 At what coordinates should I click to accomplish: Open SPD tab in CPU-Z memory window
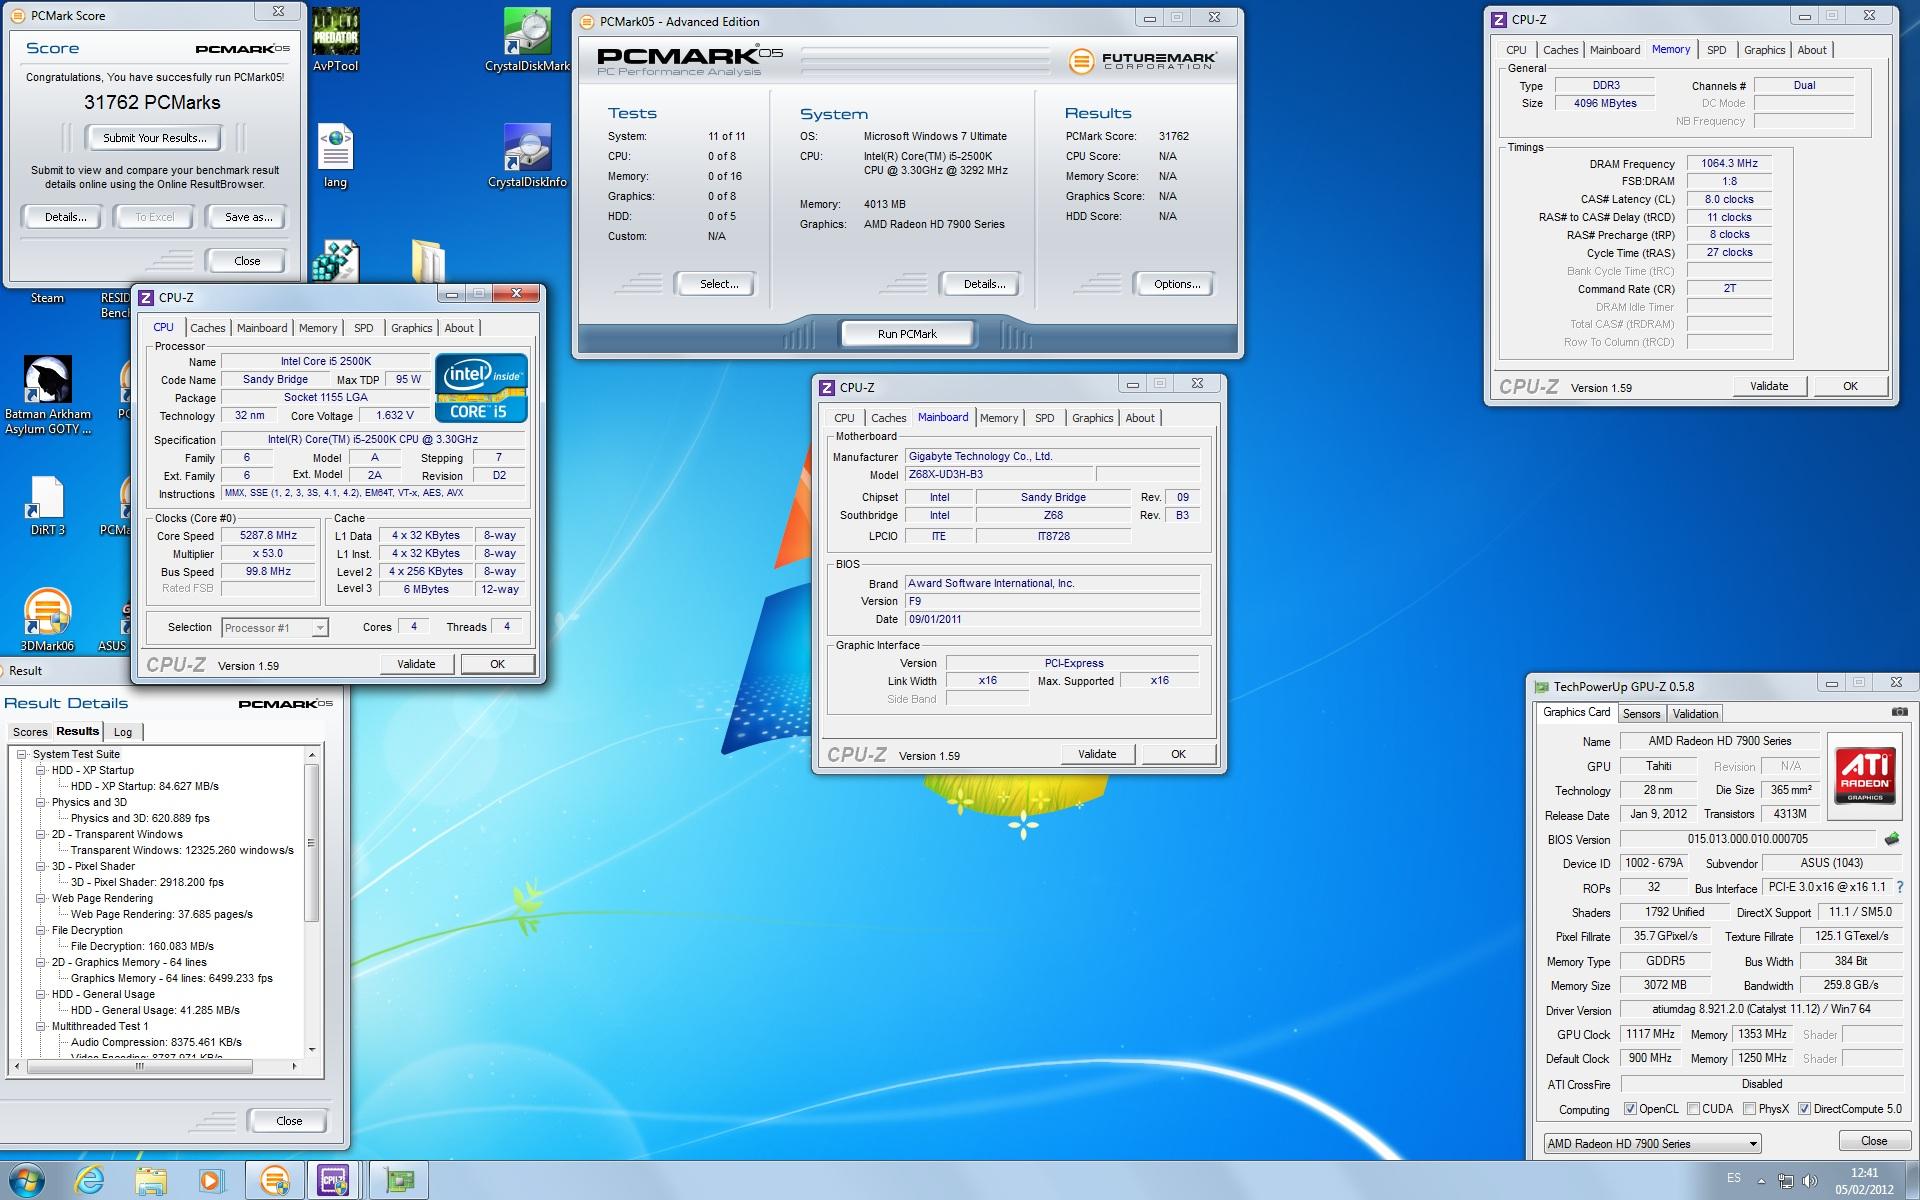coord(1716,50)
